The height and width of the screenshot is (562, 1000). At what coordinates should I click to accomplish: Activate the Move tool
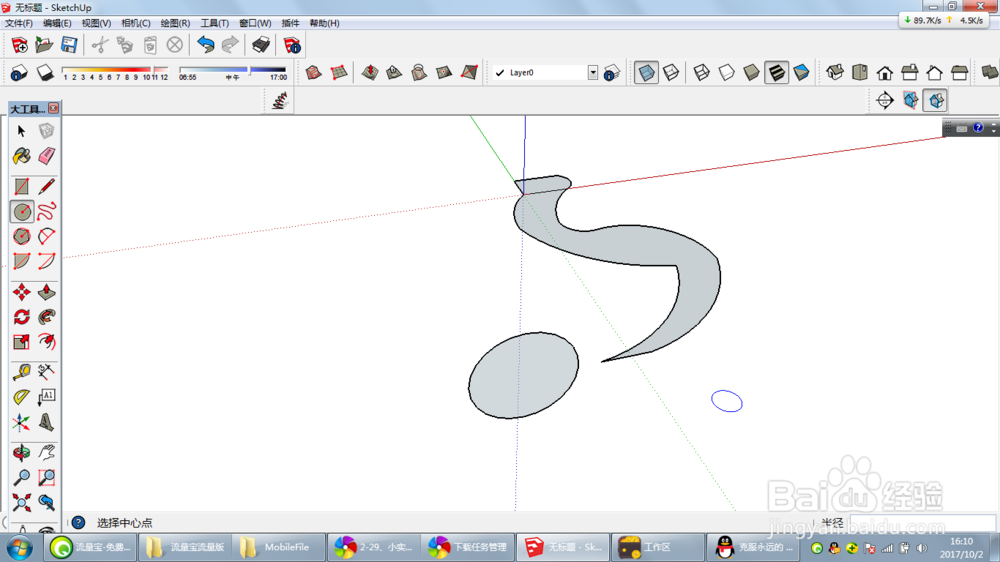click(22, 292)
